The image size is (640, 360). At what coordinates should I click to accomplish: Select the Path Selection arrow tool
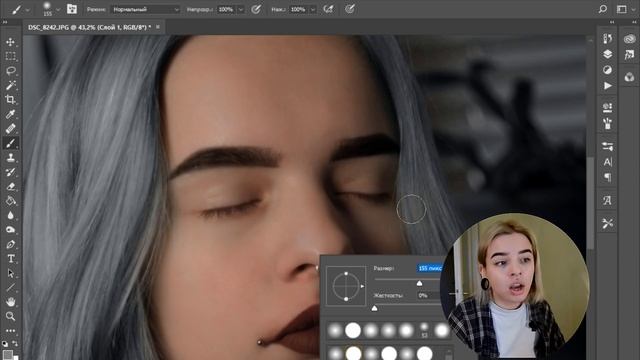pos(11,273)
